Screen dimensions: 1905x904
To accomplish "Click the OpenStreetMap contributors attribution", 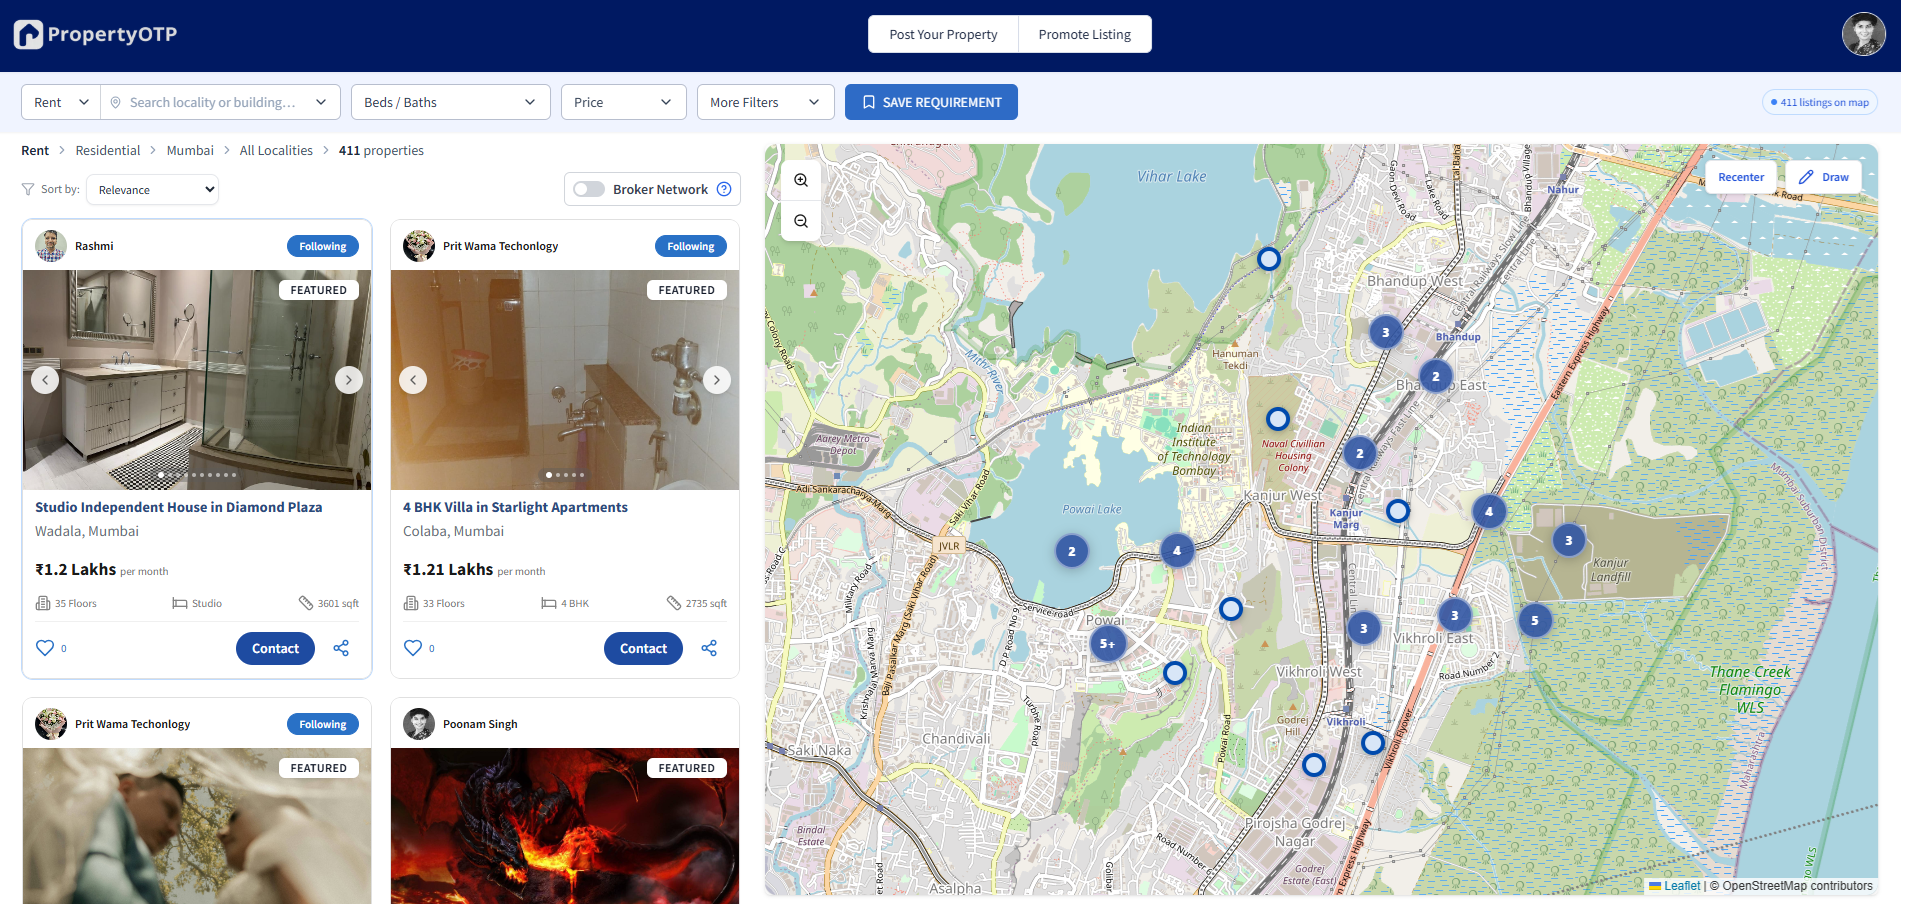I will pyautogui.click(x=1797, y=886).
